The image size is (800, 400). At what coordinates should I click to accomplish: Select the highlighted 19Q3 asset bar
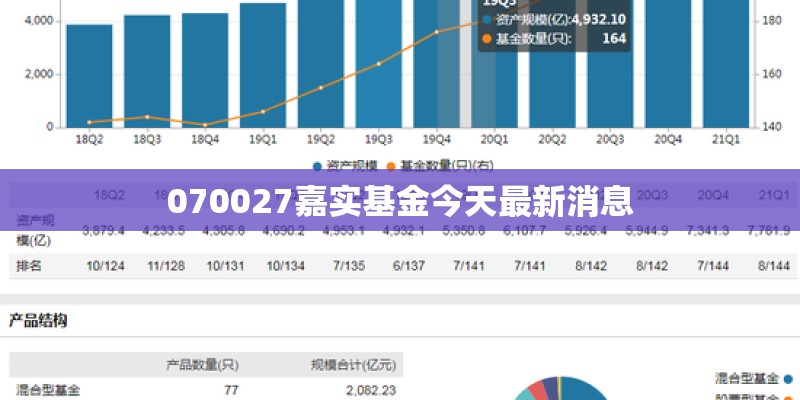tap(379, 64)
